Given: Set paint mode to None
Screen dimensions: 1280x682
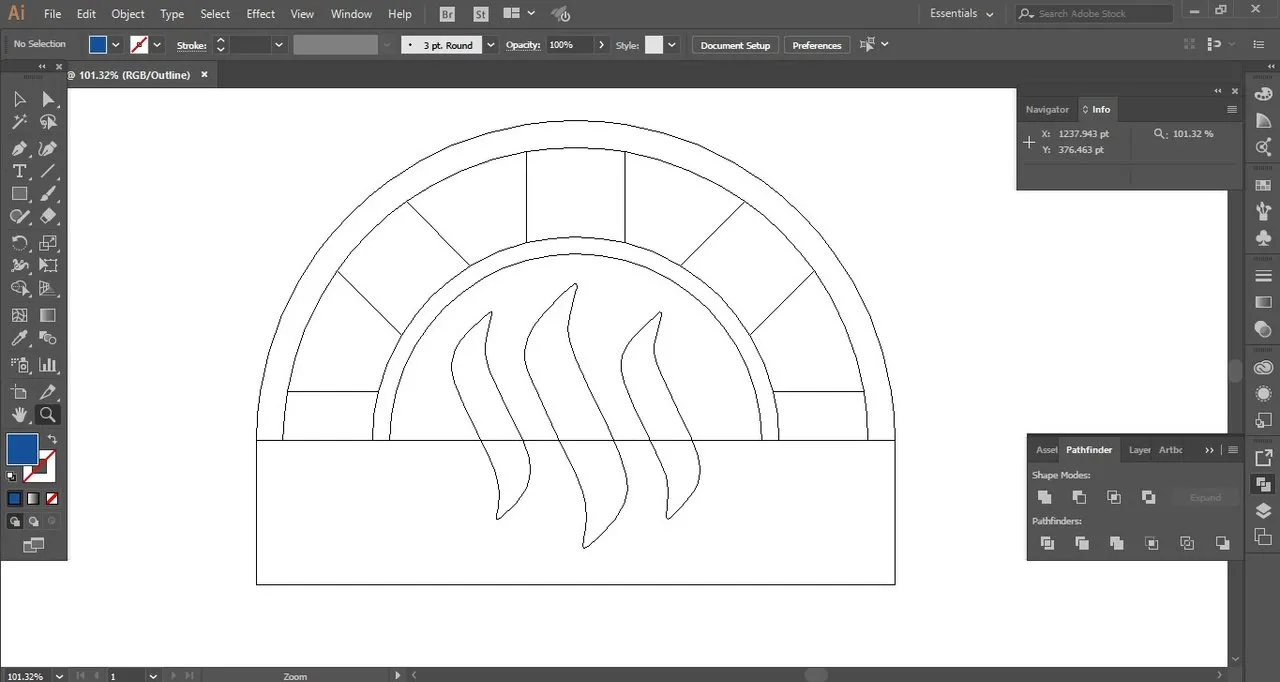Looking at the screenshot, I should coord(51,498).
